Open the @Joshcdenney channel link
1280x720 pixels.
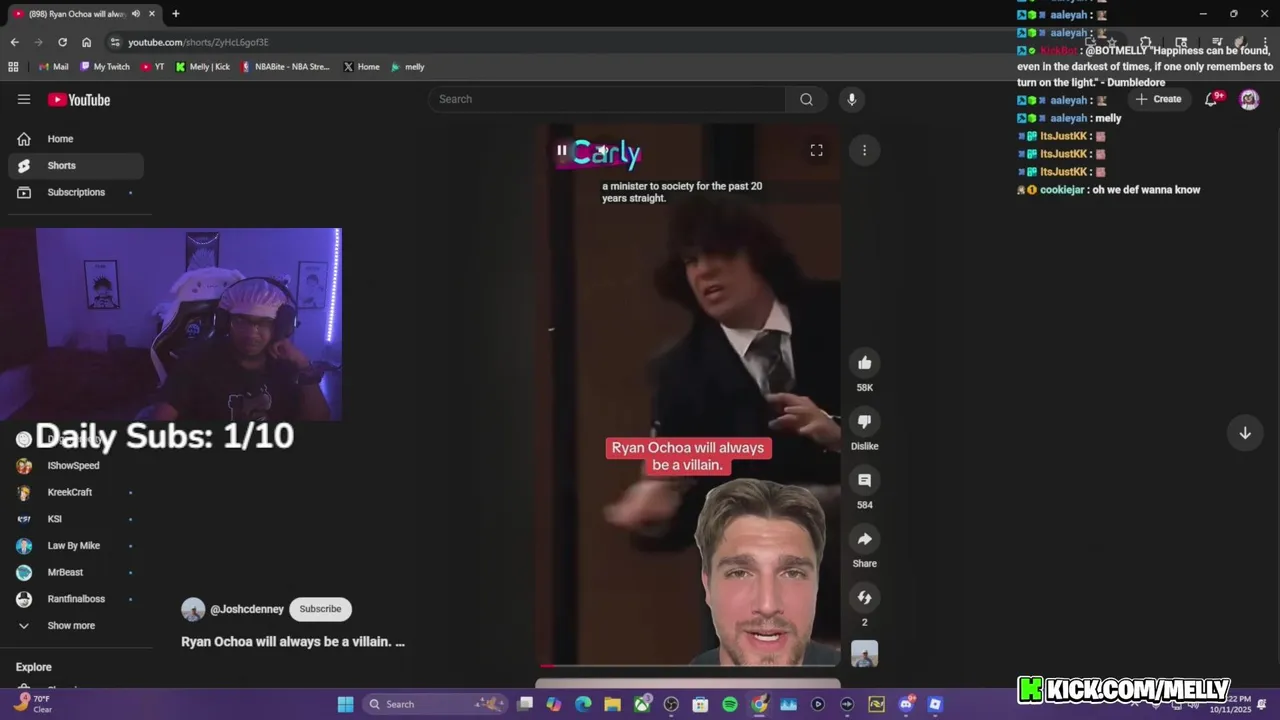tap(246, 609)
